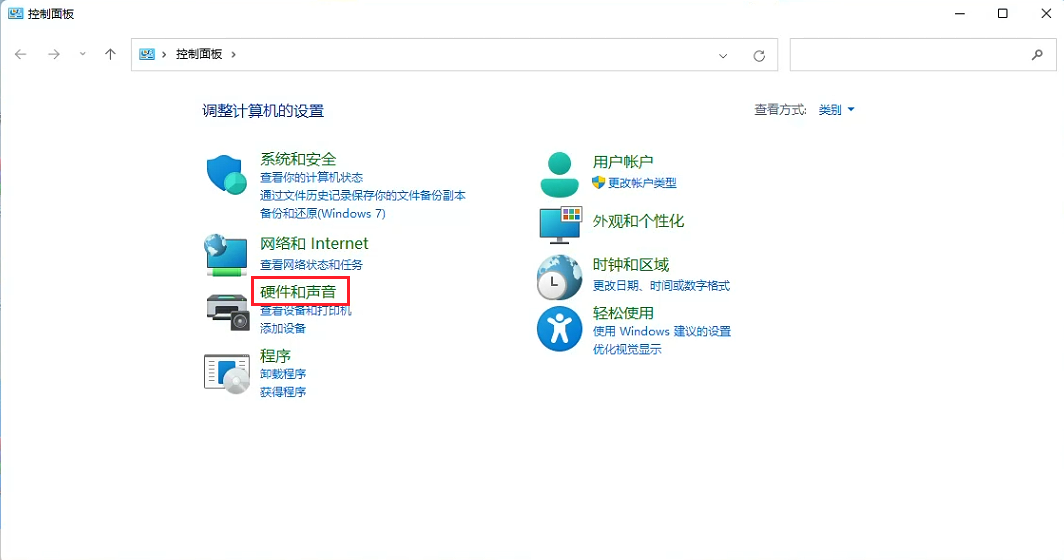Click the 用户帐户 person icon

[x=559, y=174]
